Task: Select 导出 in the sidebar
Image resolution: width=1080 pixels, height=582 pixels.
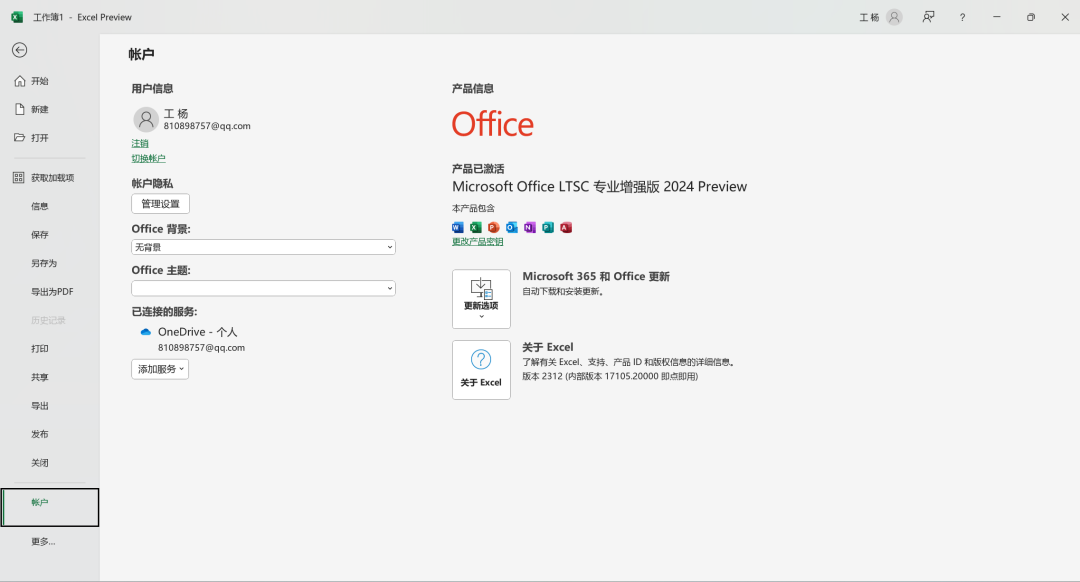Action: (x=40, y=406)
